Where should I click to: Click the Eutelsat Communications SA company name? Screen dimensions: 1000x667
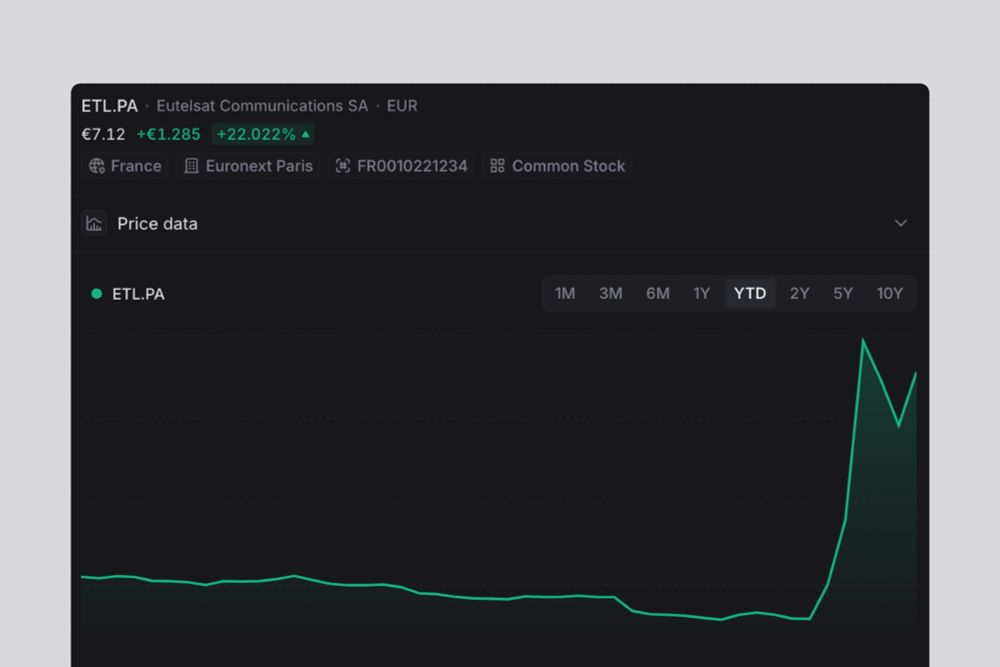click(x=262, y=106)
